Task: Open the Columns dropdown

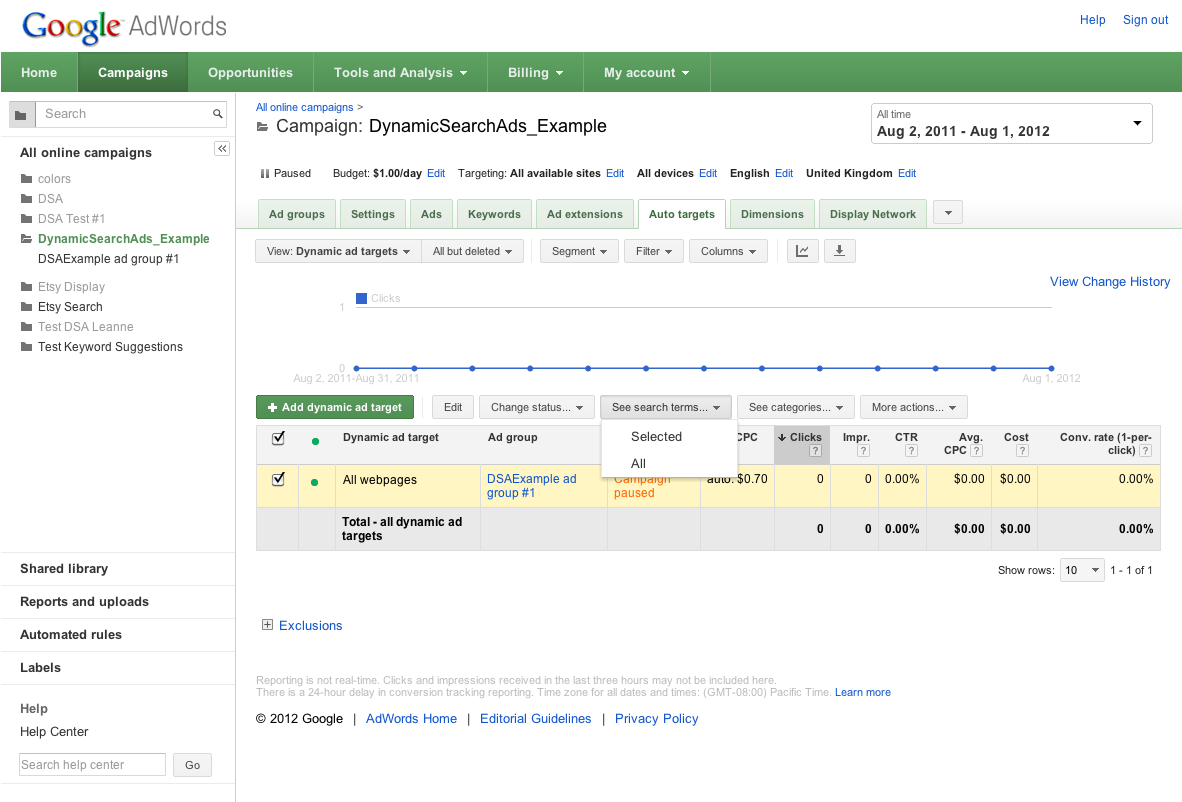Action: (x=728, y=251)
